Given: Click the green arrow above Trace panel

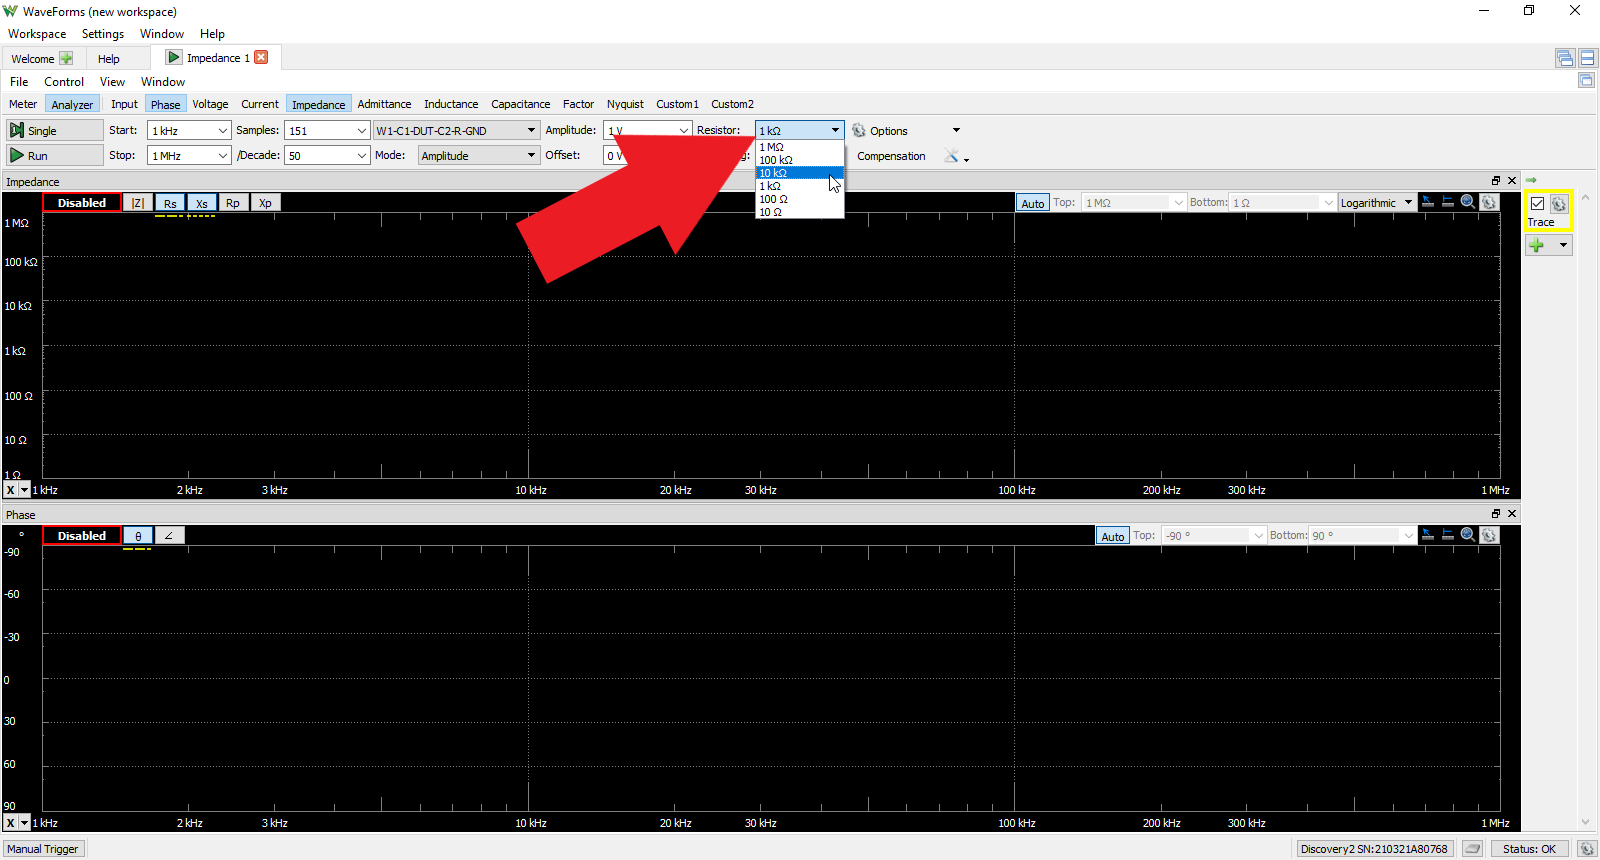Looking at the screenshot, I should pyautogui.click(x=1531, y=180).
